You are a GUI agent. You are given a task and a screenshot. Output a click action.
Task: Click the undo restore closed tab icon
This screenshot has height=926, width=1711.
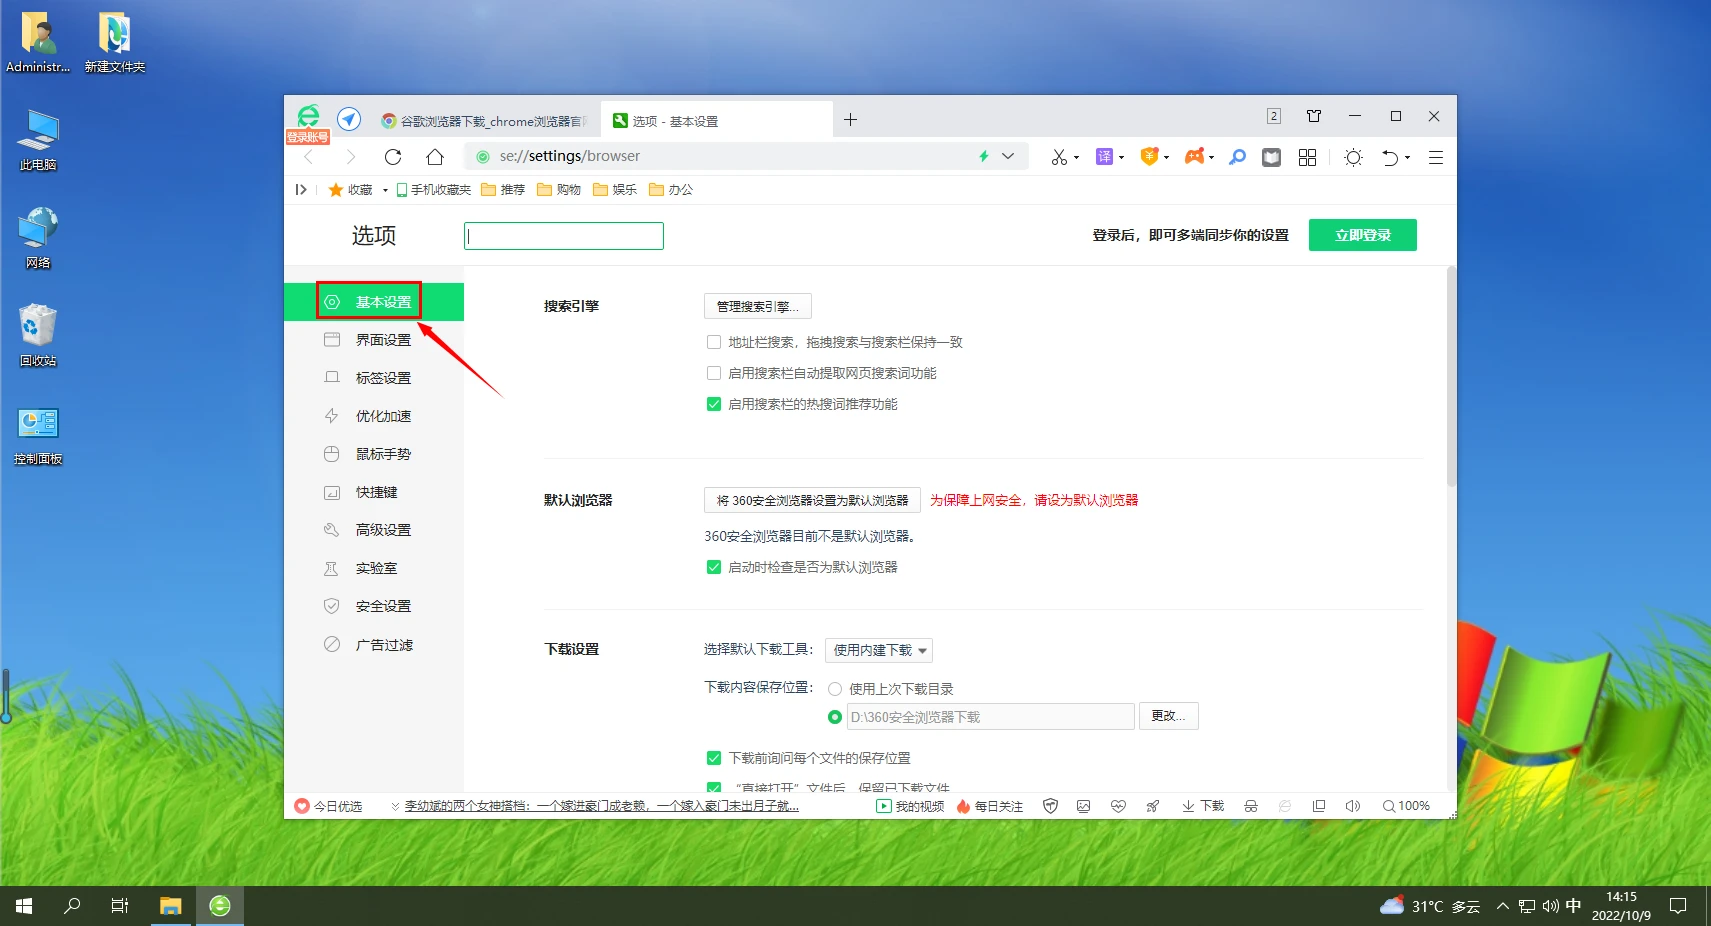(1390, 157)
